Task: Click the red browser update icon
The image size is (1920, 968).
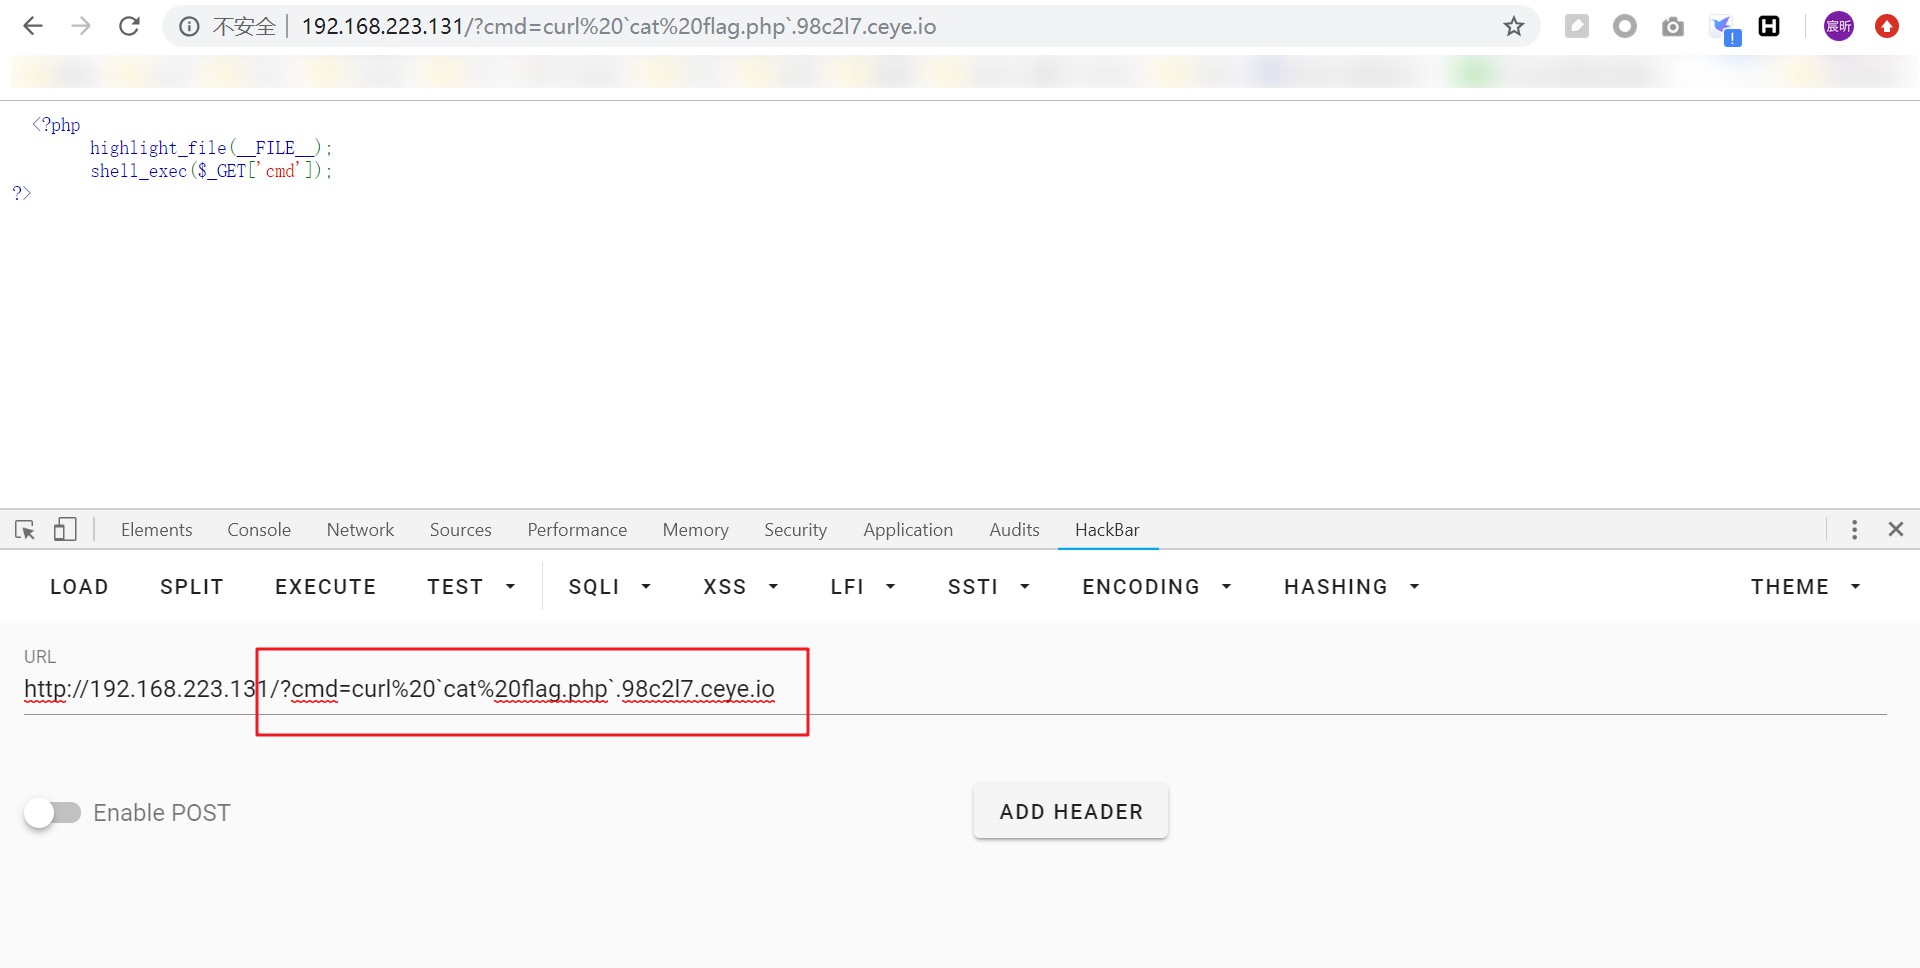Action: coord(1887,26)
